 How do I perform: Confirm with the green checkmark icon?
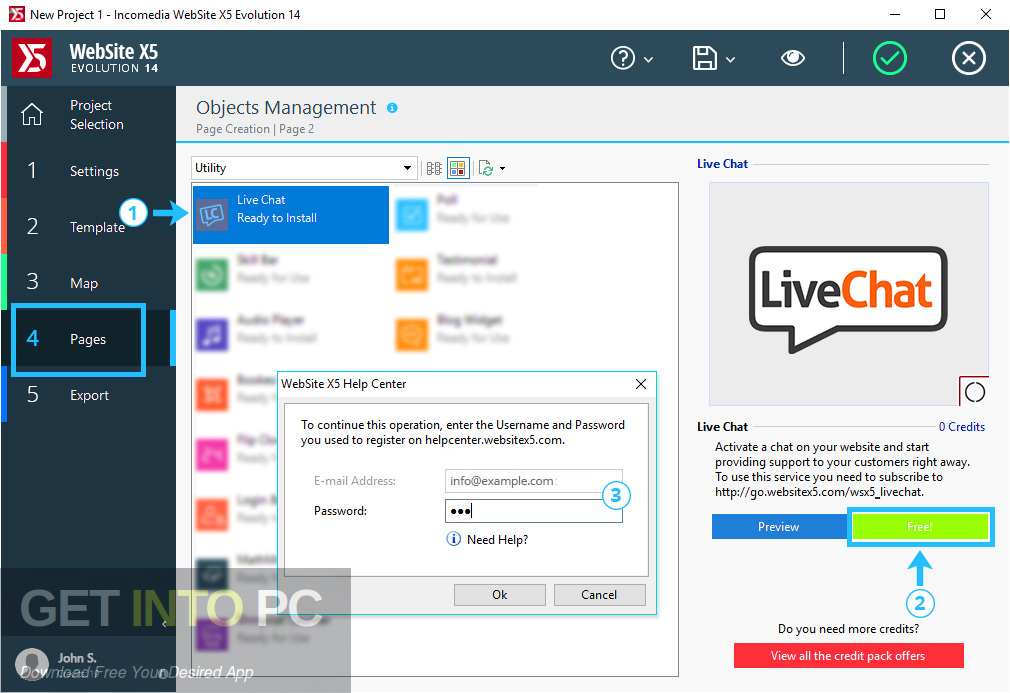890,58
